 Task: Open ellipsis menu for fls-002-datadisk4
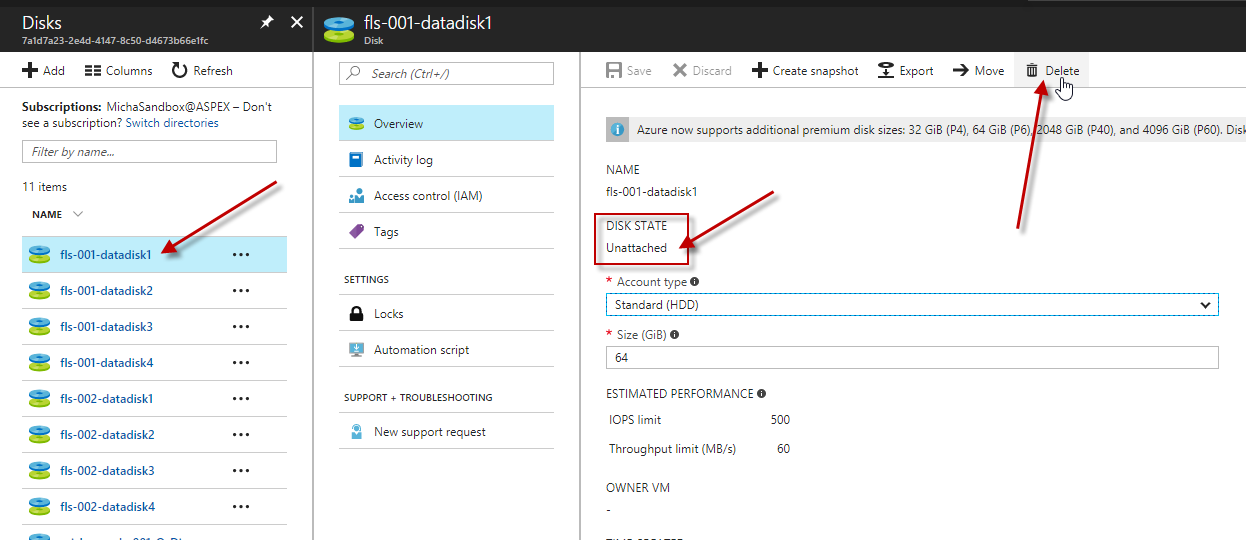[x=240, y=507]
